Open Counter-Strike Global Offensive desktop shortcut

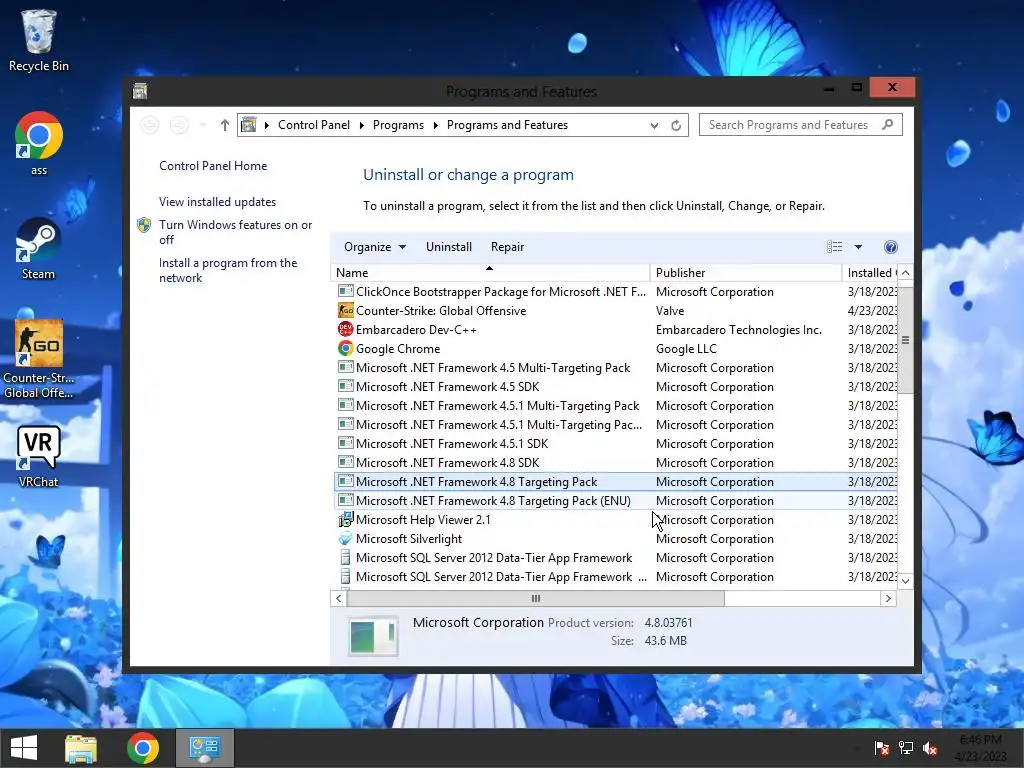(39, 358)
